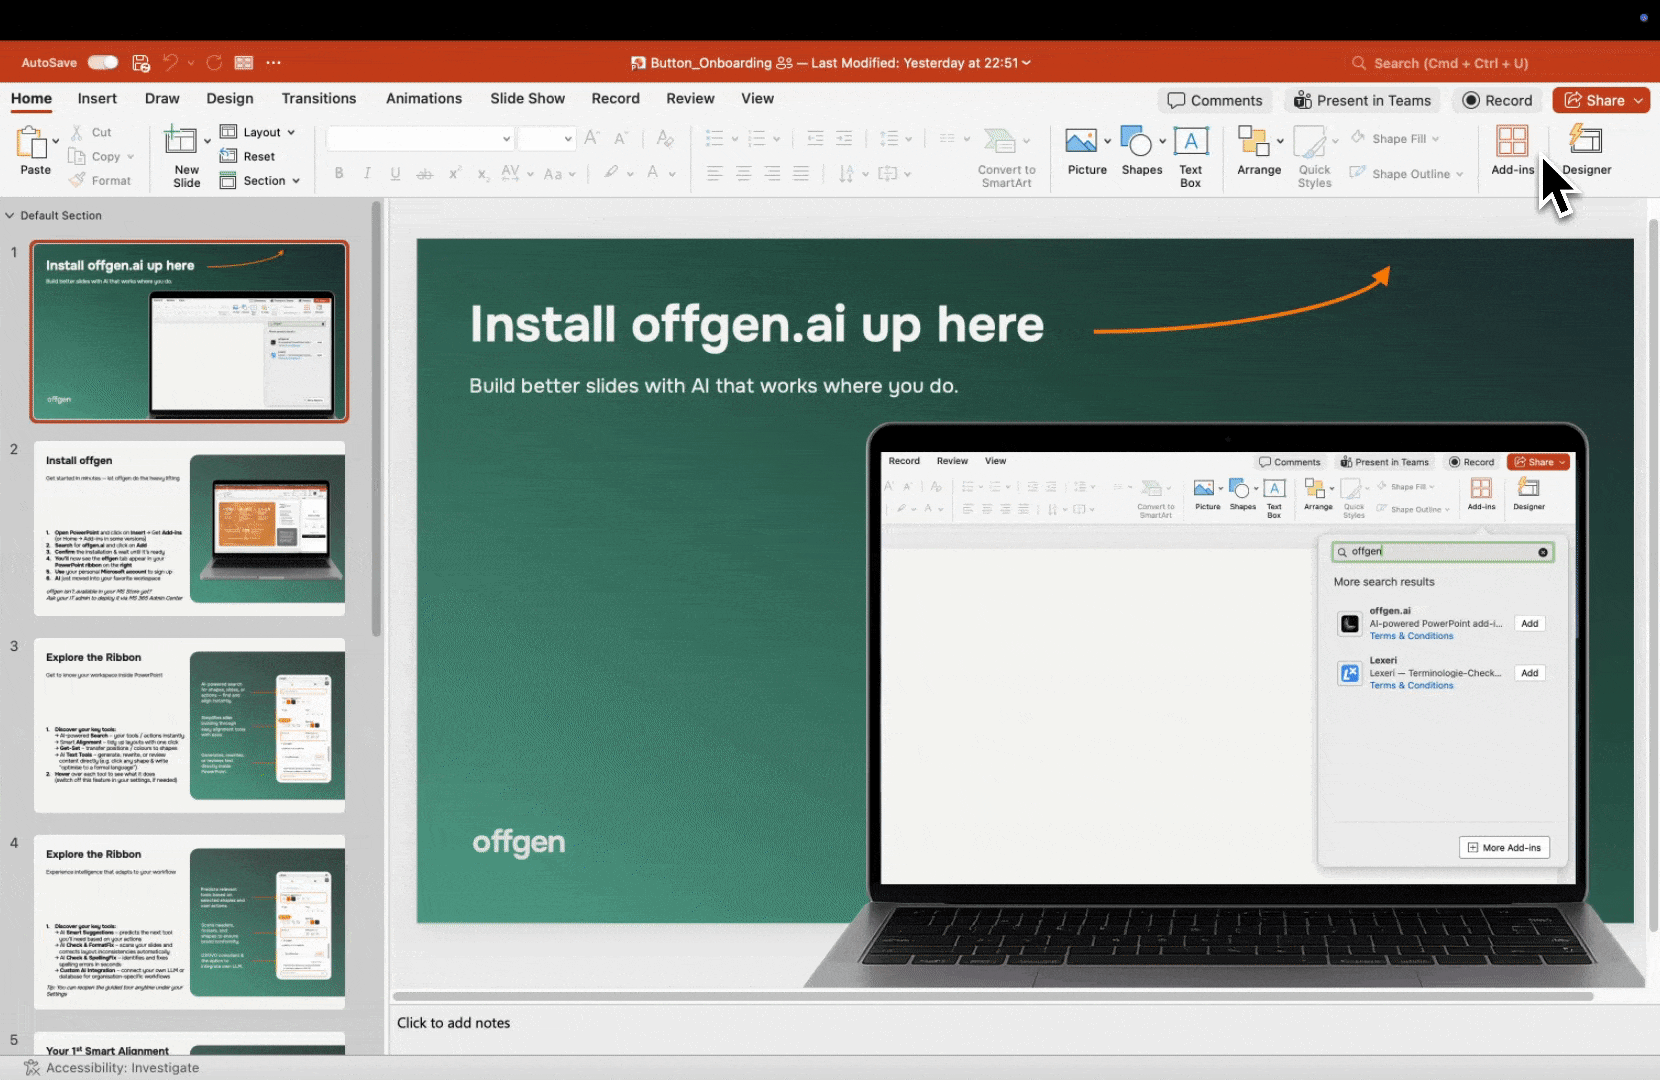This screenshot has width=1660, height=1080.
Task: Open the Review ribbon tab
Action: [x=690, y=98]
